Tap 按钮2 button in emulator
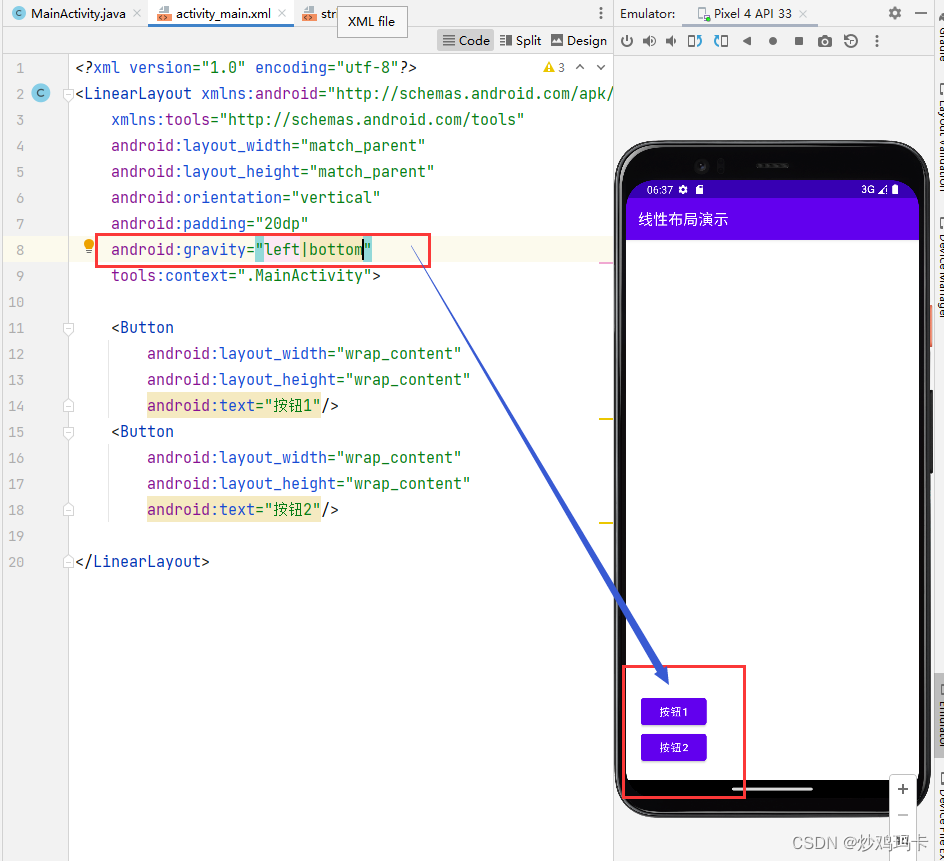944x861 pixels. click(x=673, y=747)
